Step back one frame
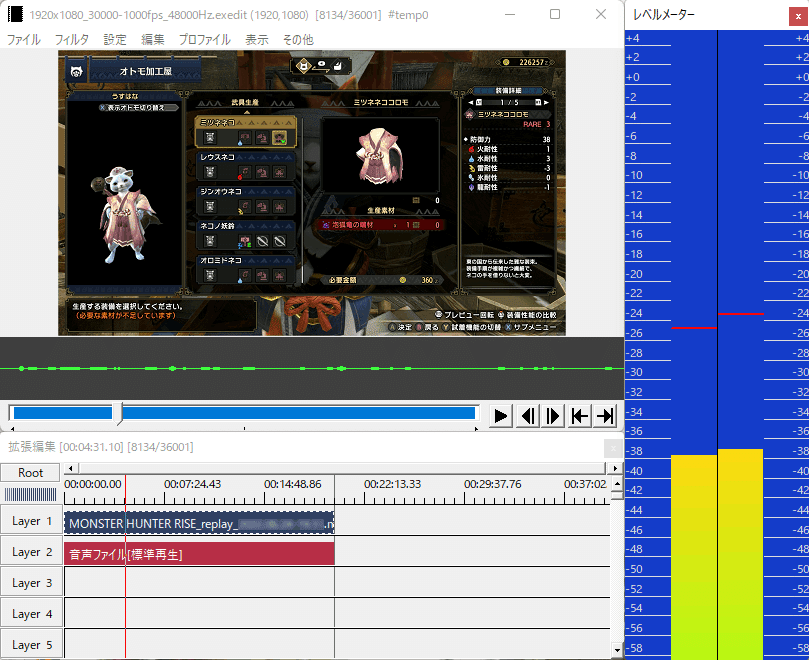The width and height of the screenshot is (809, 660). tap(527, 416)
